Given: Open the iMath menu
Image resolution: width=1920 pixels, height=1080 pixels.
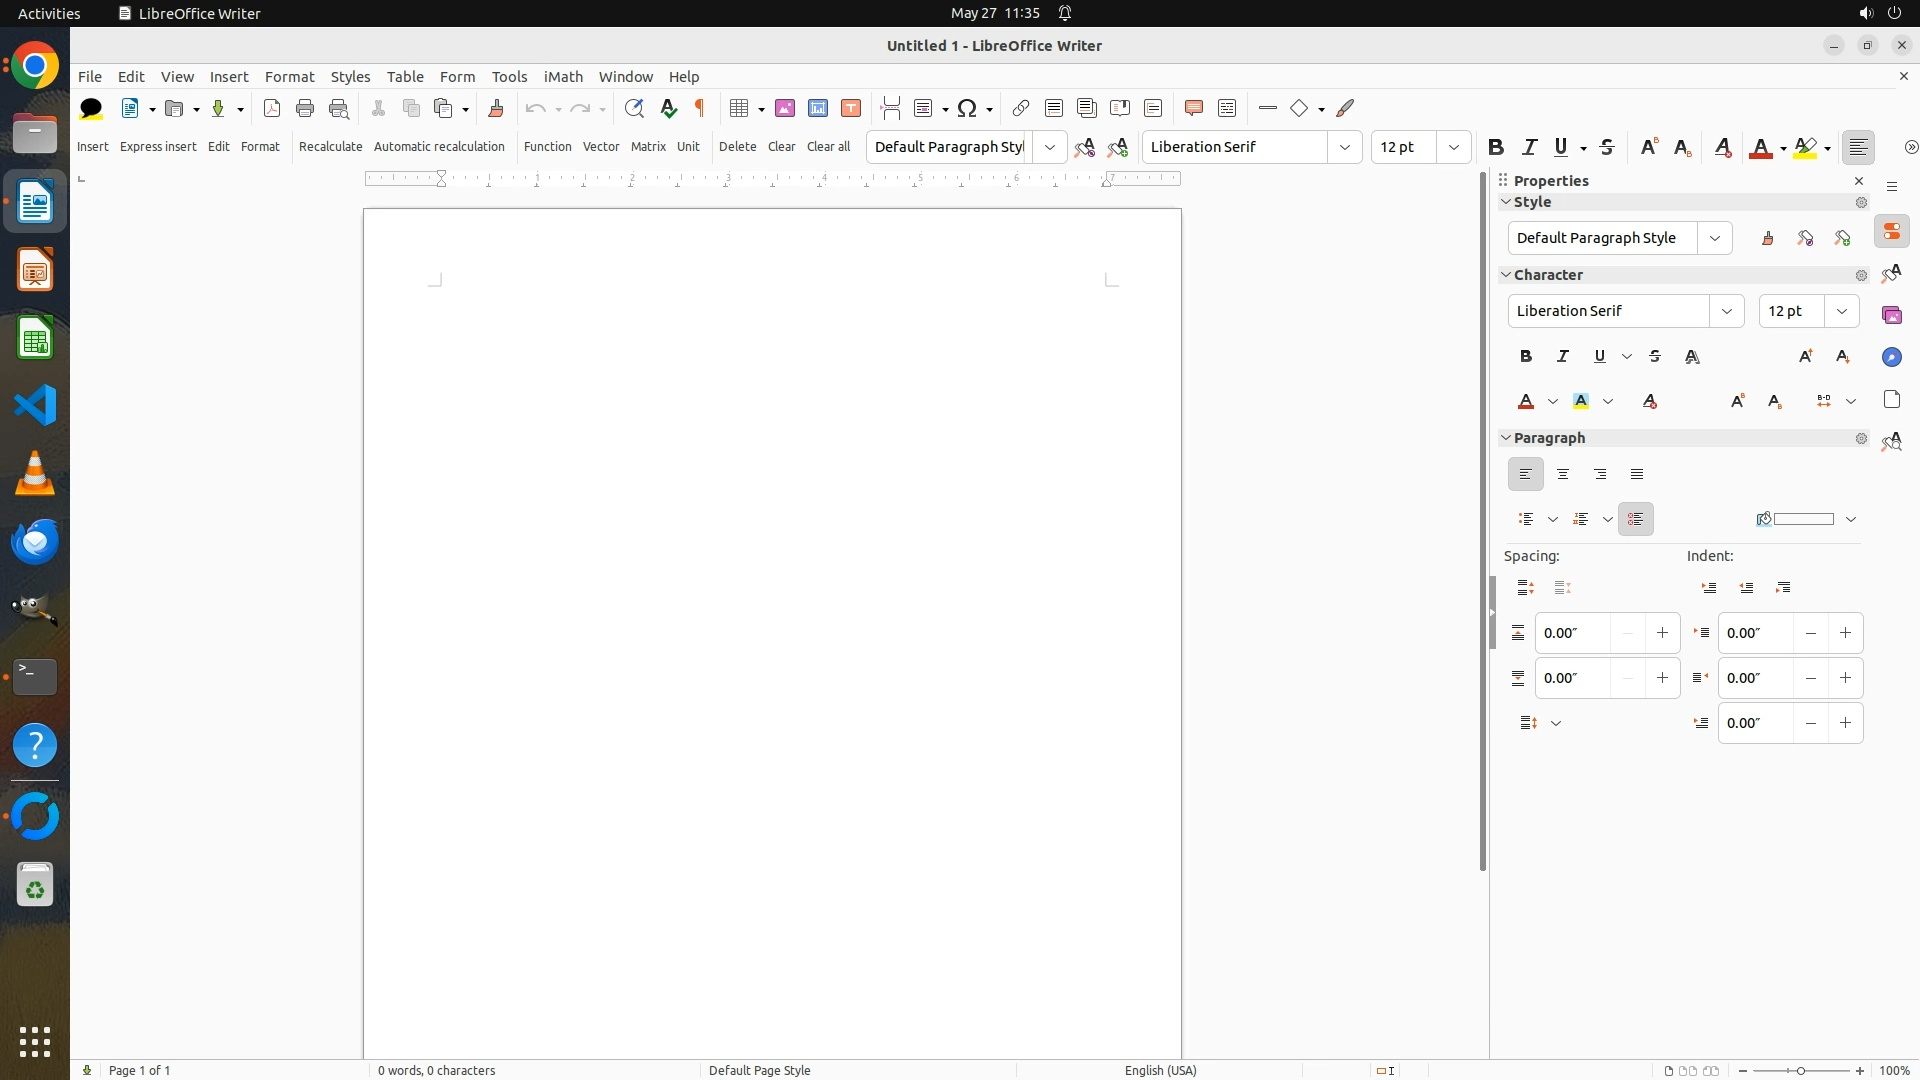Looking at the screenshot, I should (x=562, y=76).
